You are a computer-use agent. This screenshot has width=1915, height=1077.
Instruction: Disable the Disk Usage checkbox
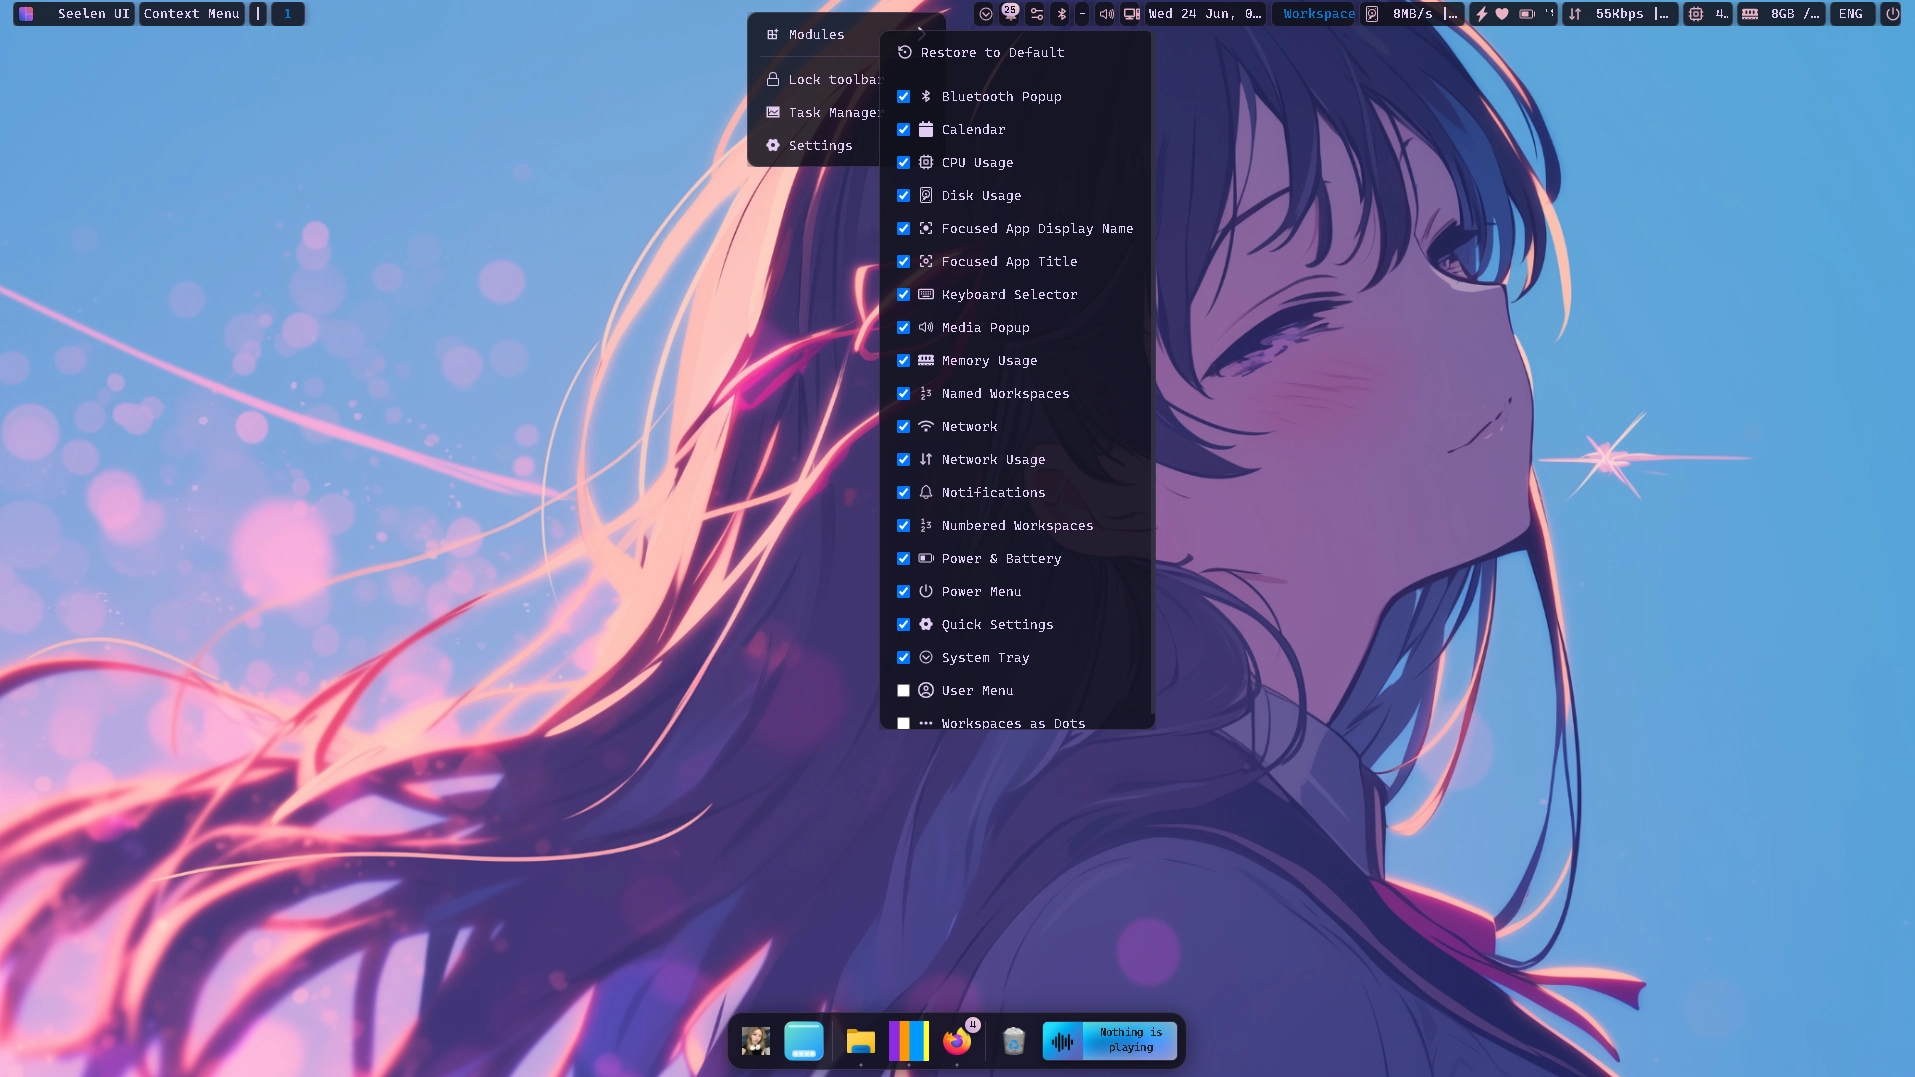pos(903,195)
